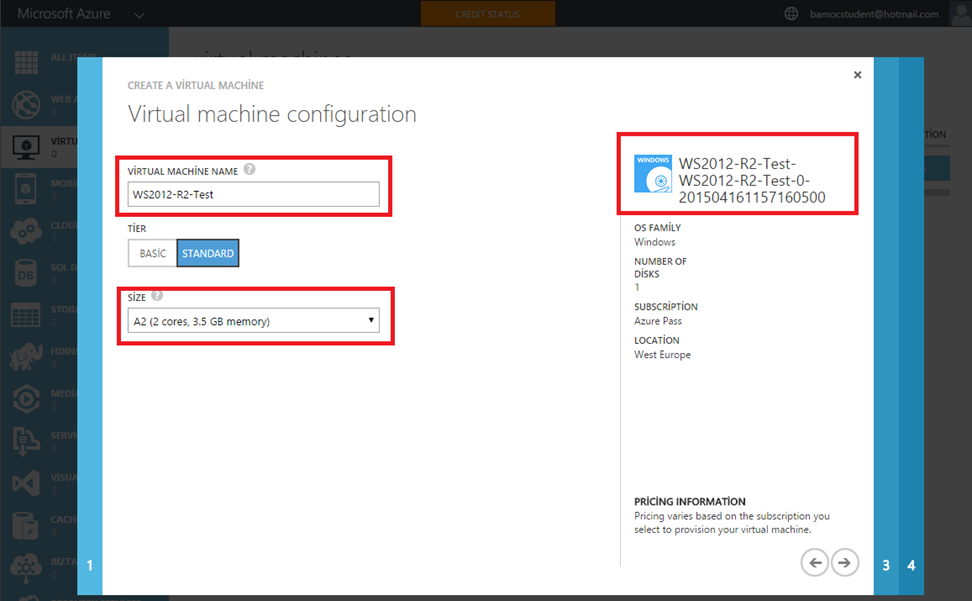The width and height of the screenshot is (972, 601).
Task: Open the HDInsight elephant icon
Action: [26, 357]
